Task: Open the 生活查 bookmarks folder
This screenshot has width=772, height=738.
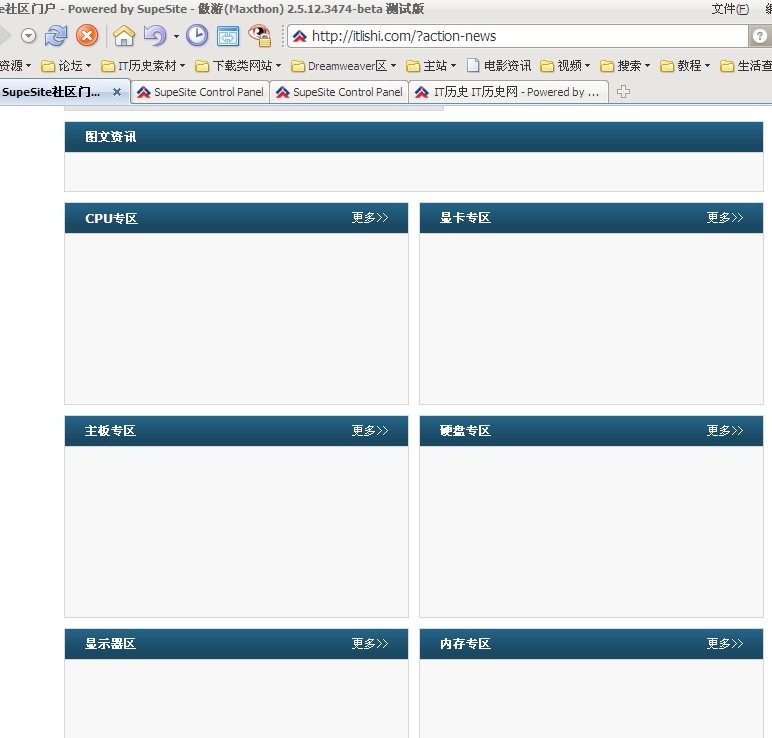Action: (745, 65)
